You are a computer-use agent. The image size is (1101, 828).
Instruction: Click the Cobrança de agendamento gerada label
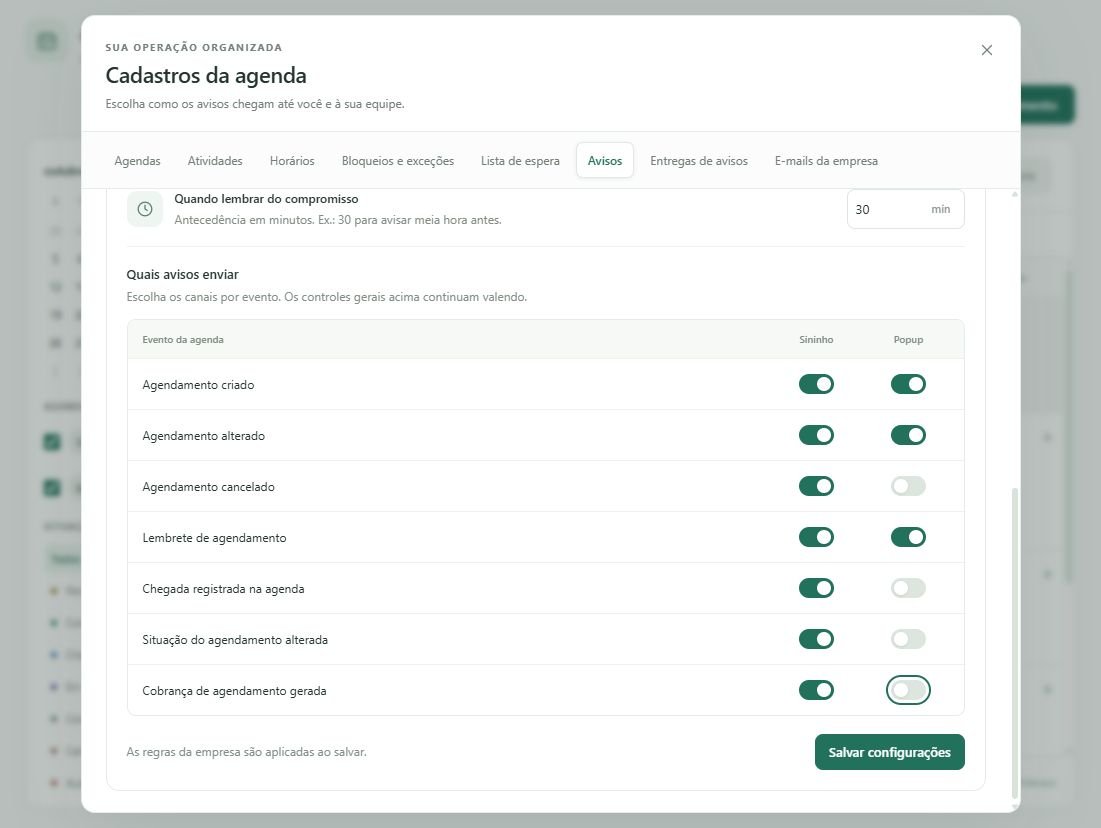[235, 691]
